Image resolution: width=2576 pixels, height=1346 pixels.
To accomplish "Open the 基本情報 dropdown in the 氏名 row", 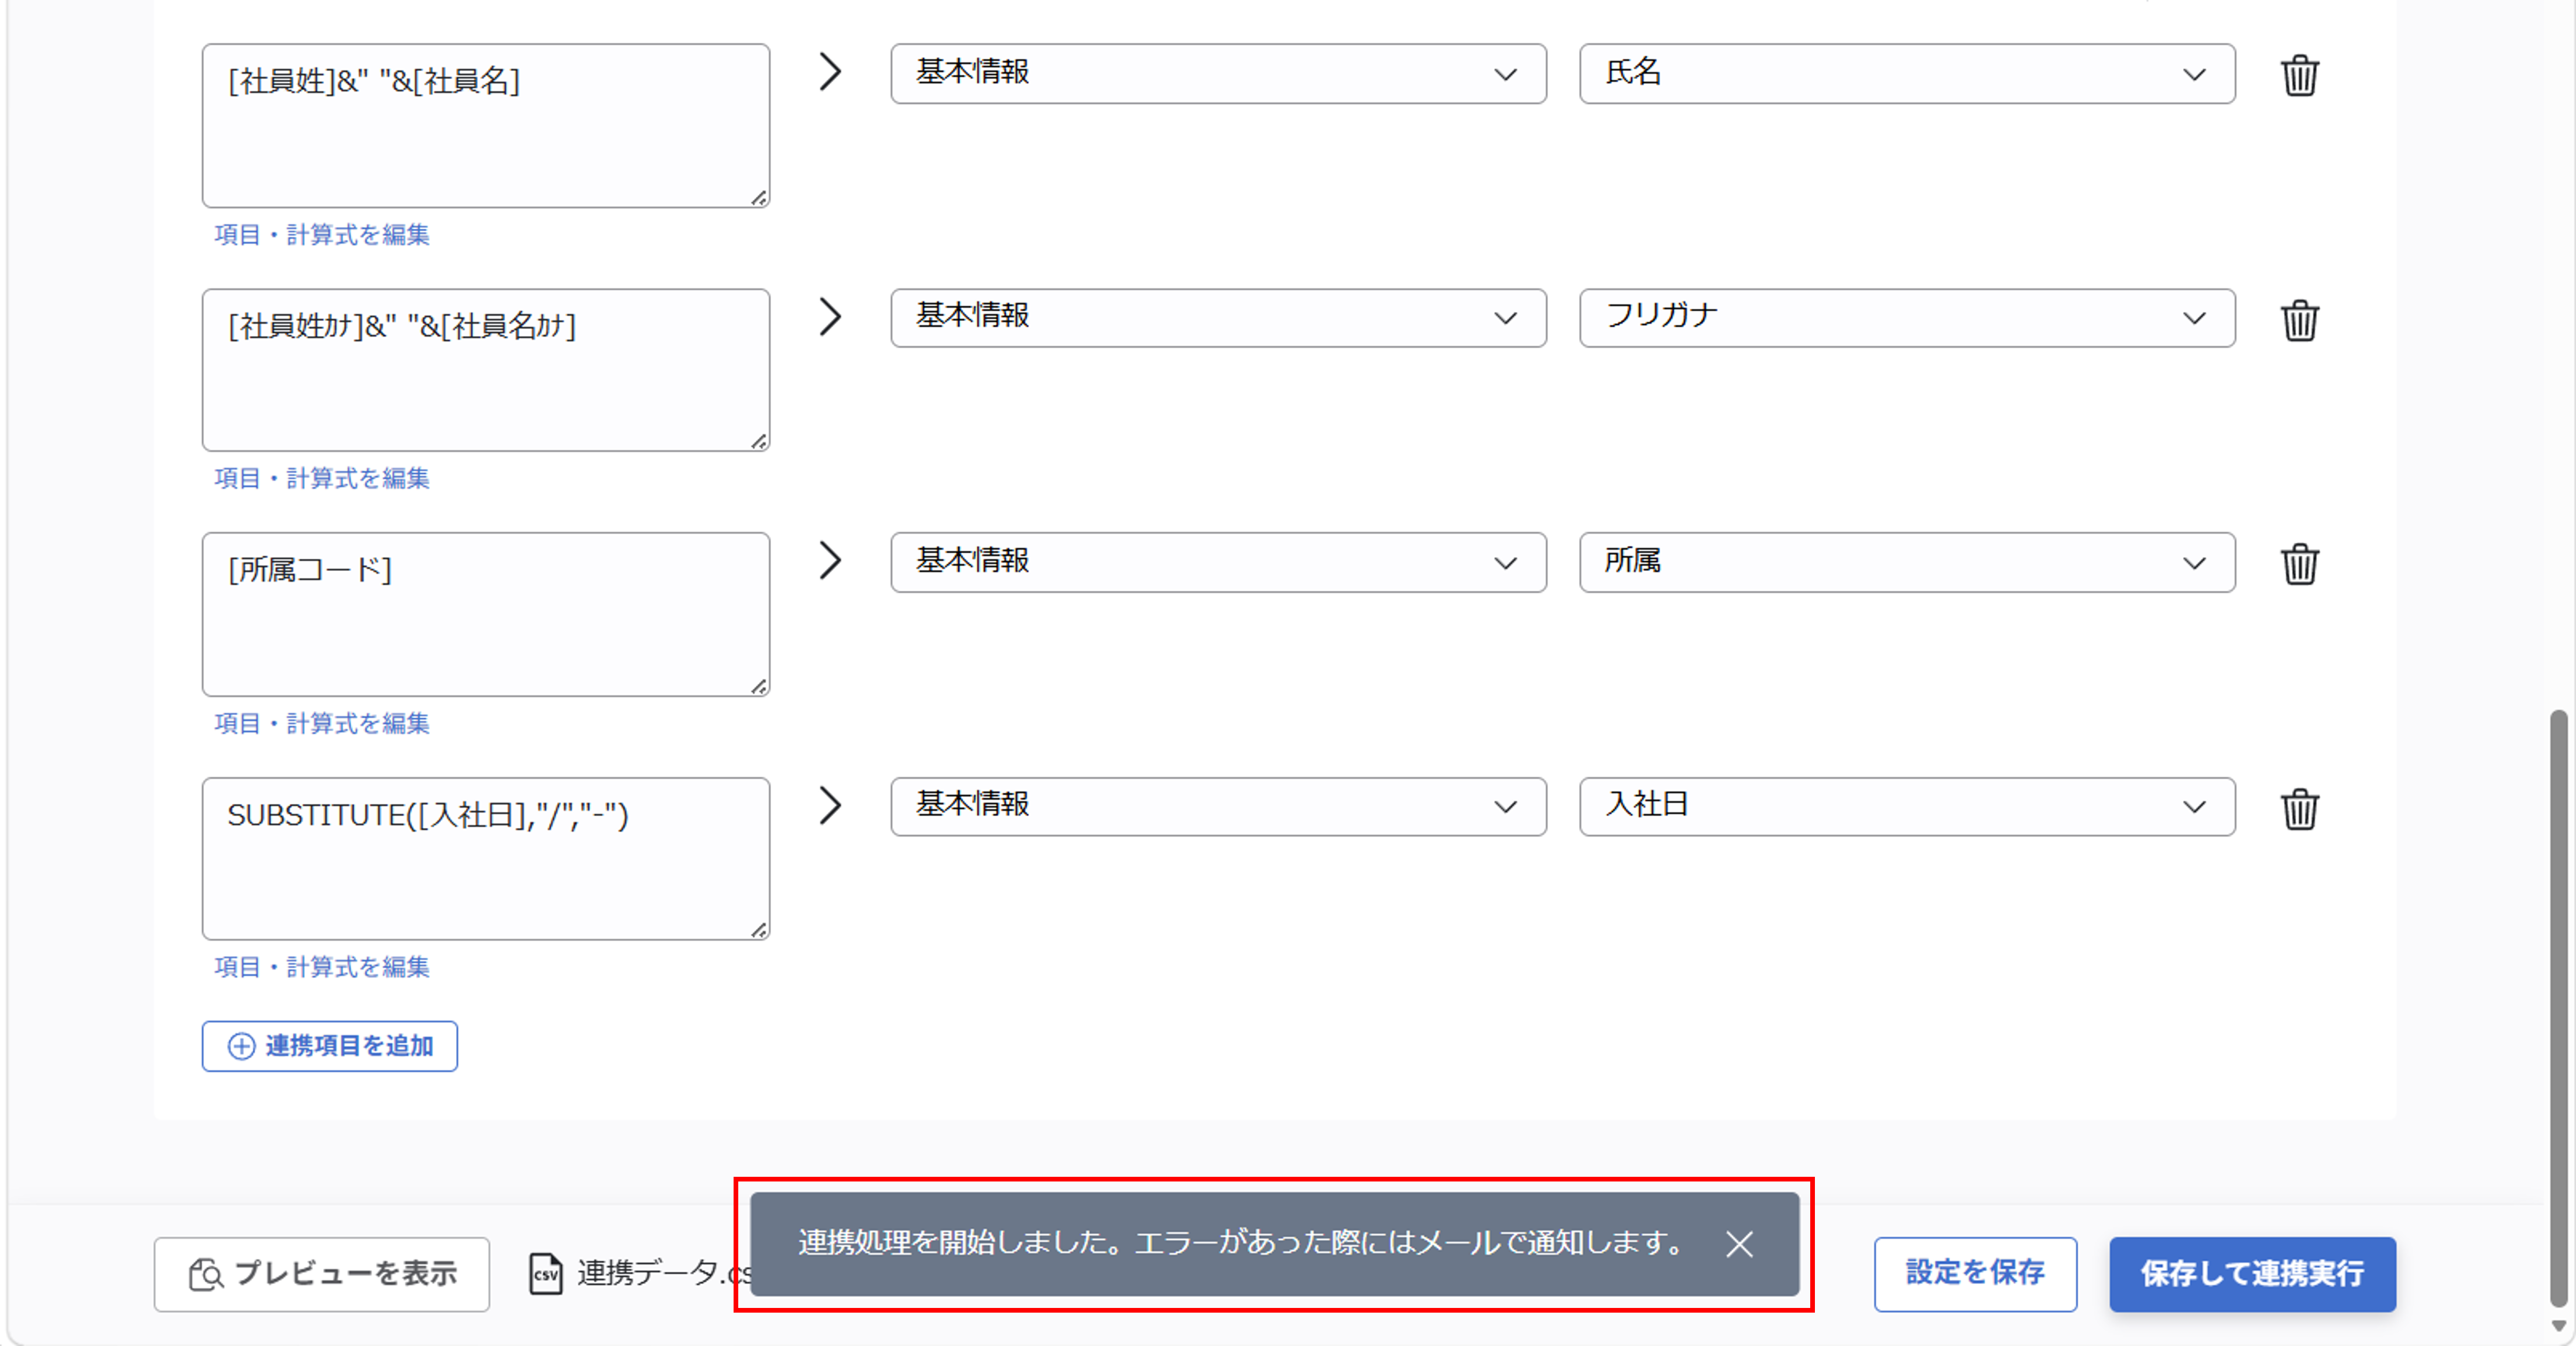I will click(1218, 73).
